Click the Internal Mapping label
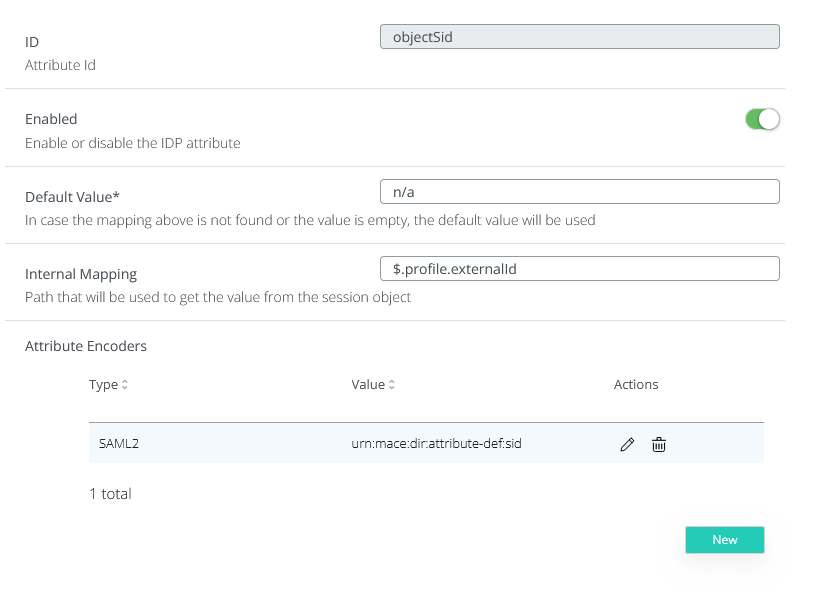830x615 pixels. pos(81,274)
